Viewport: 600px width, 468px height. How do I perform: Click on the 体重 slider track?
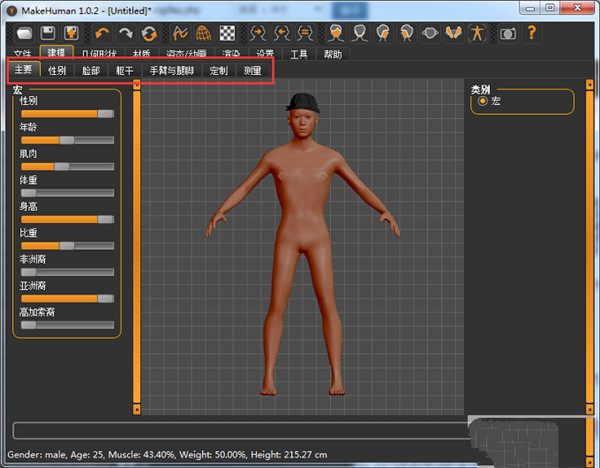(67, 192)
